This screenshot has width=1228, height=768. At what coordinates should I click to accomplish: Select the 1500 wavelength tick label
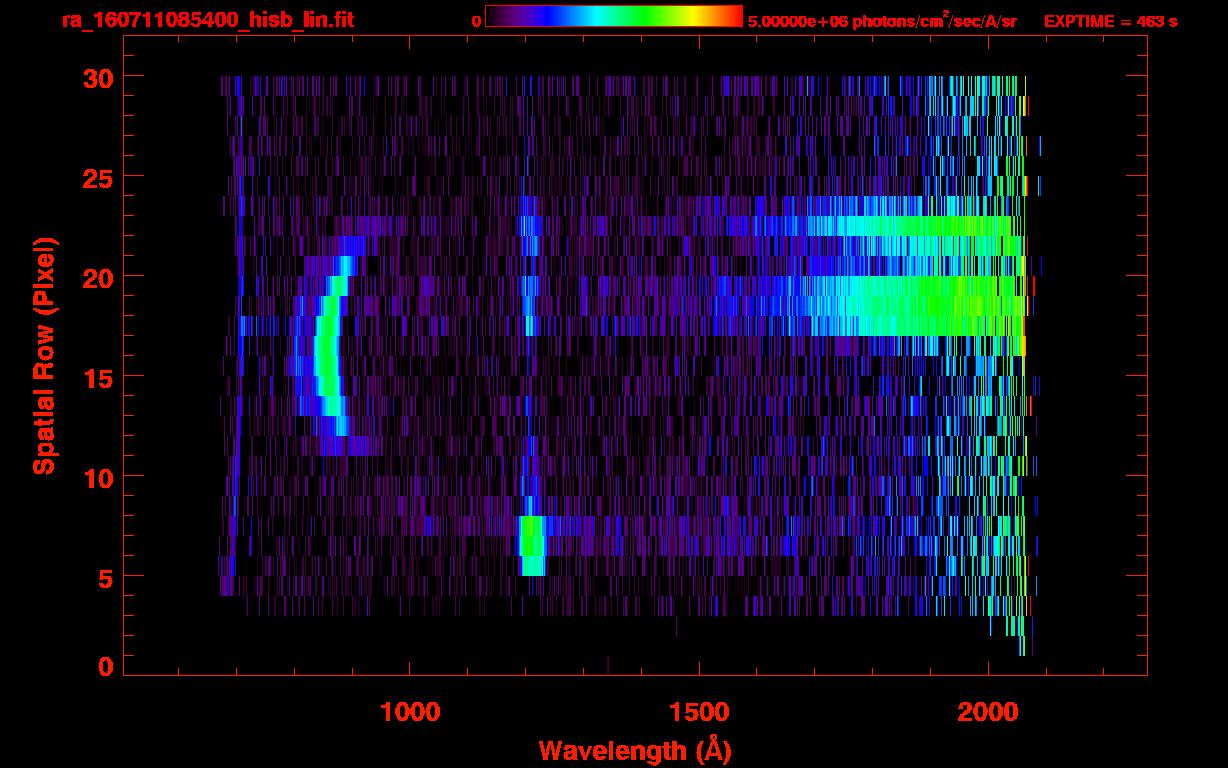(699, 712)
